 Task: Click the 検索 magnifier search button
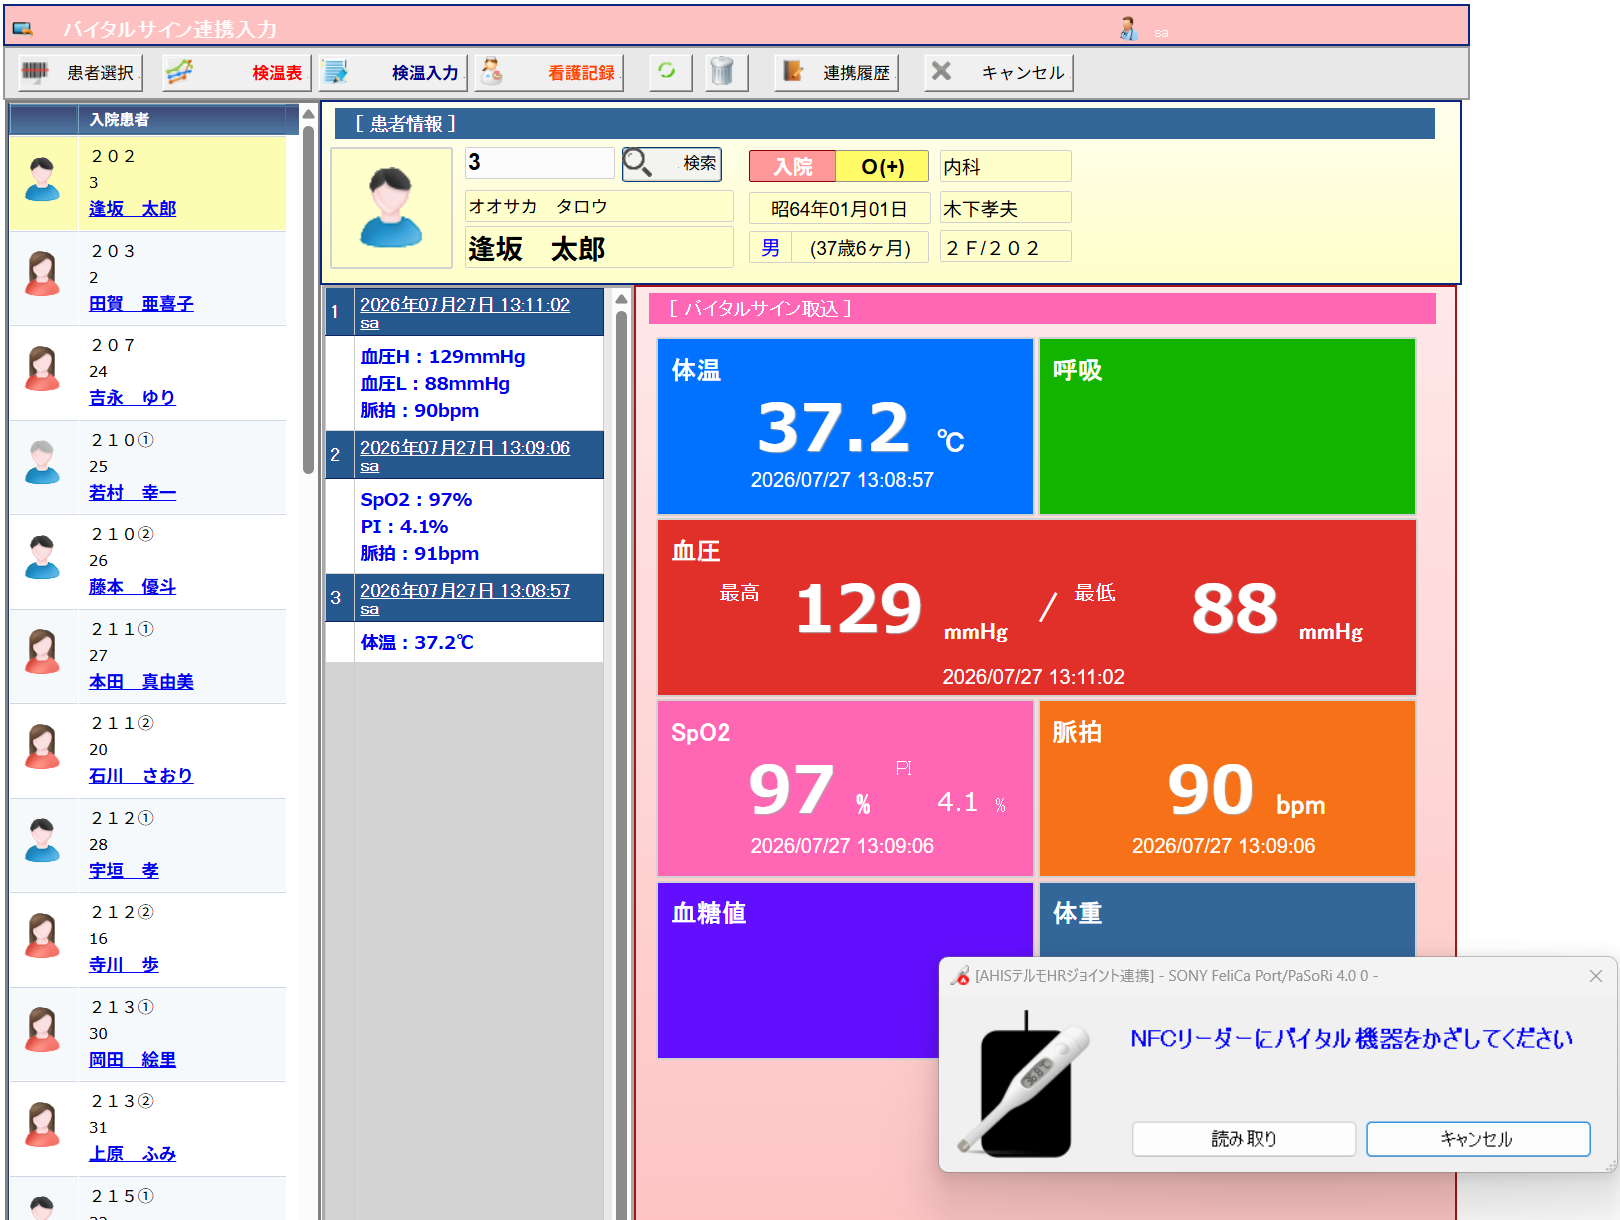point(671,163)
